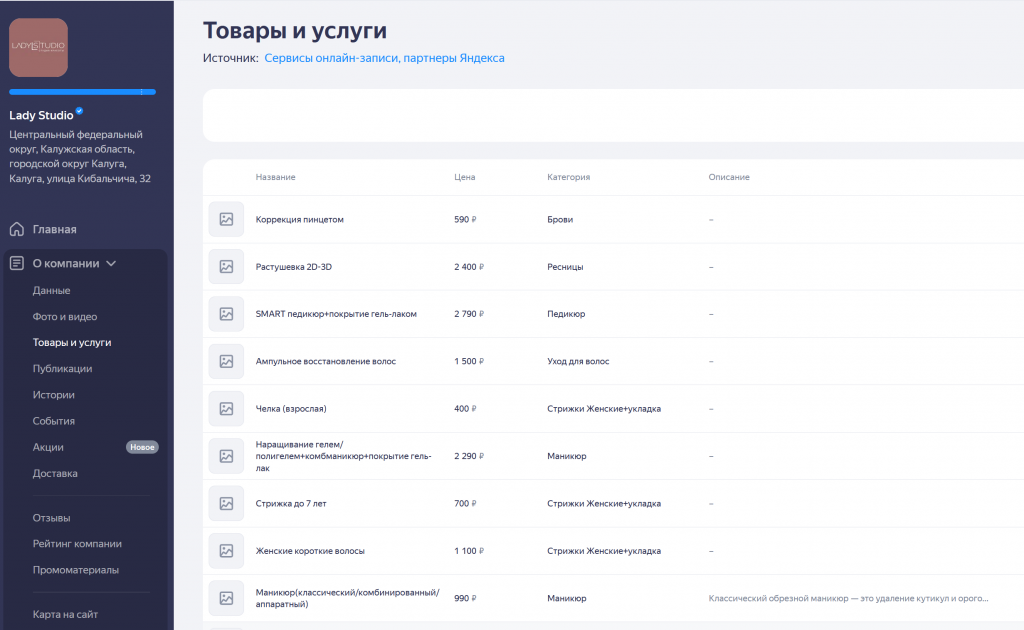Viewport: 1024px width, 630px height.
Task: Click the 590 ₽ price cell
Action: pos(466,219)
